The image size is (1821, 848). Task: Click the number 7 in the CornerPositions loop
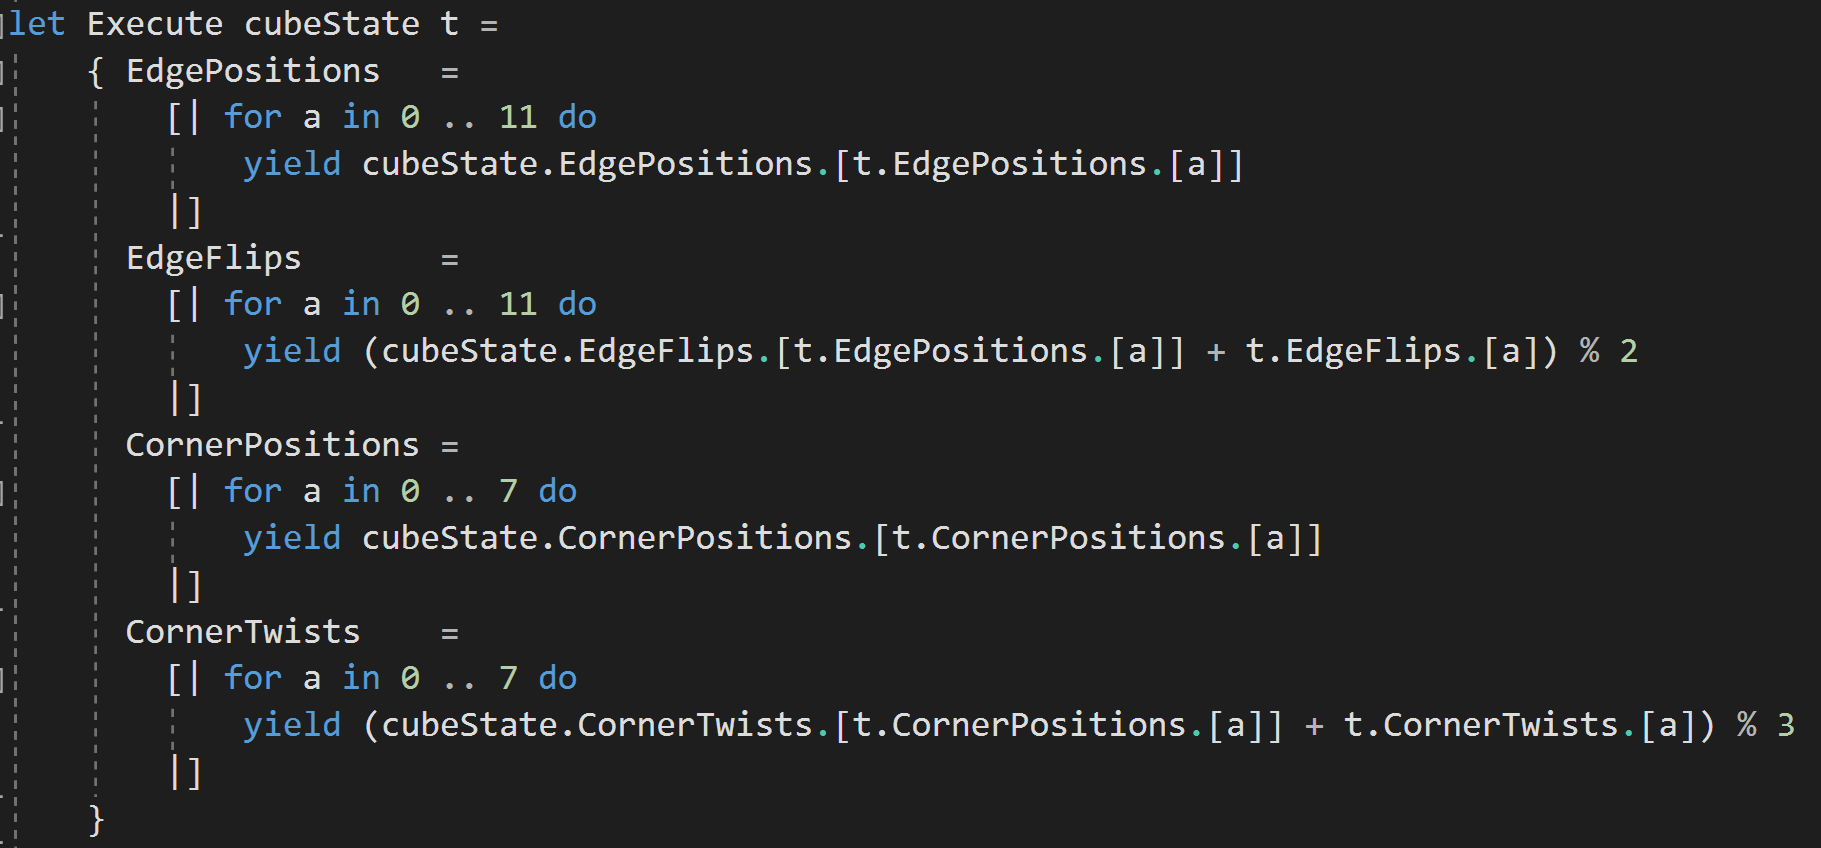point(508,491)
